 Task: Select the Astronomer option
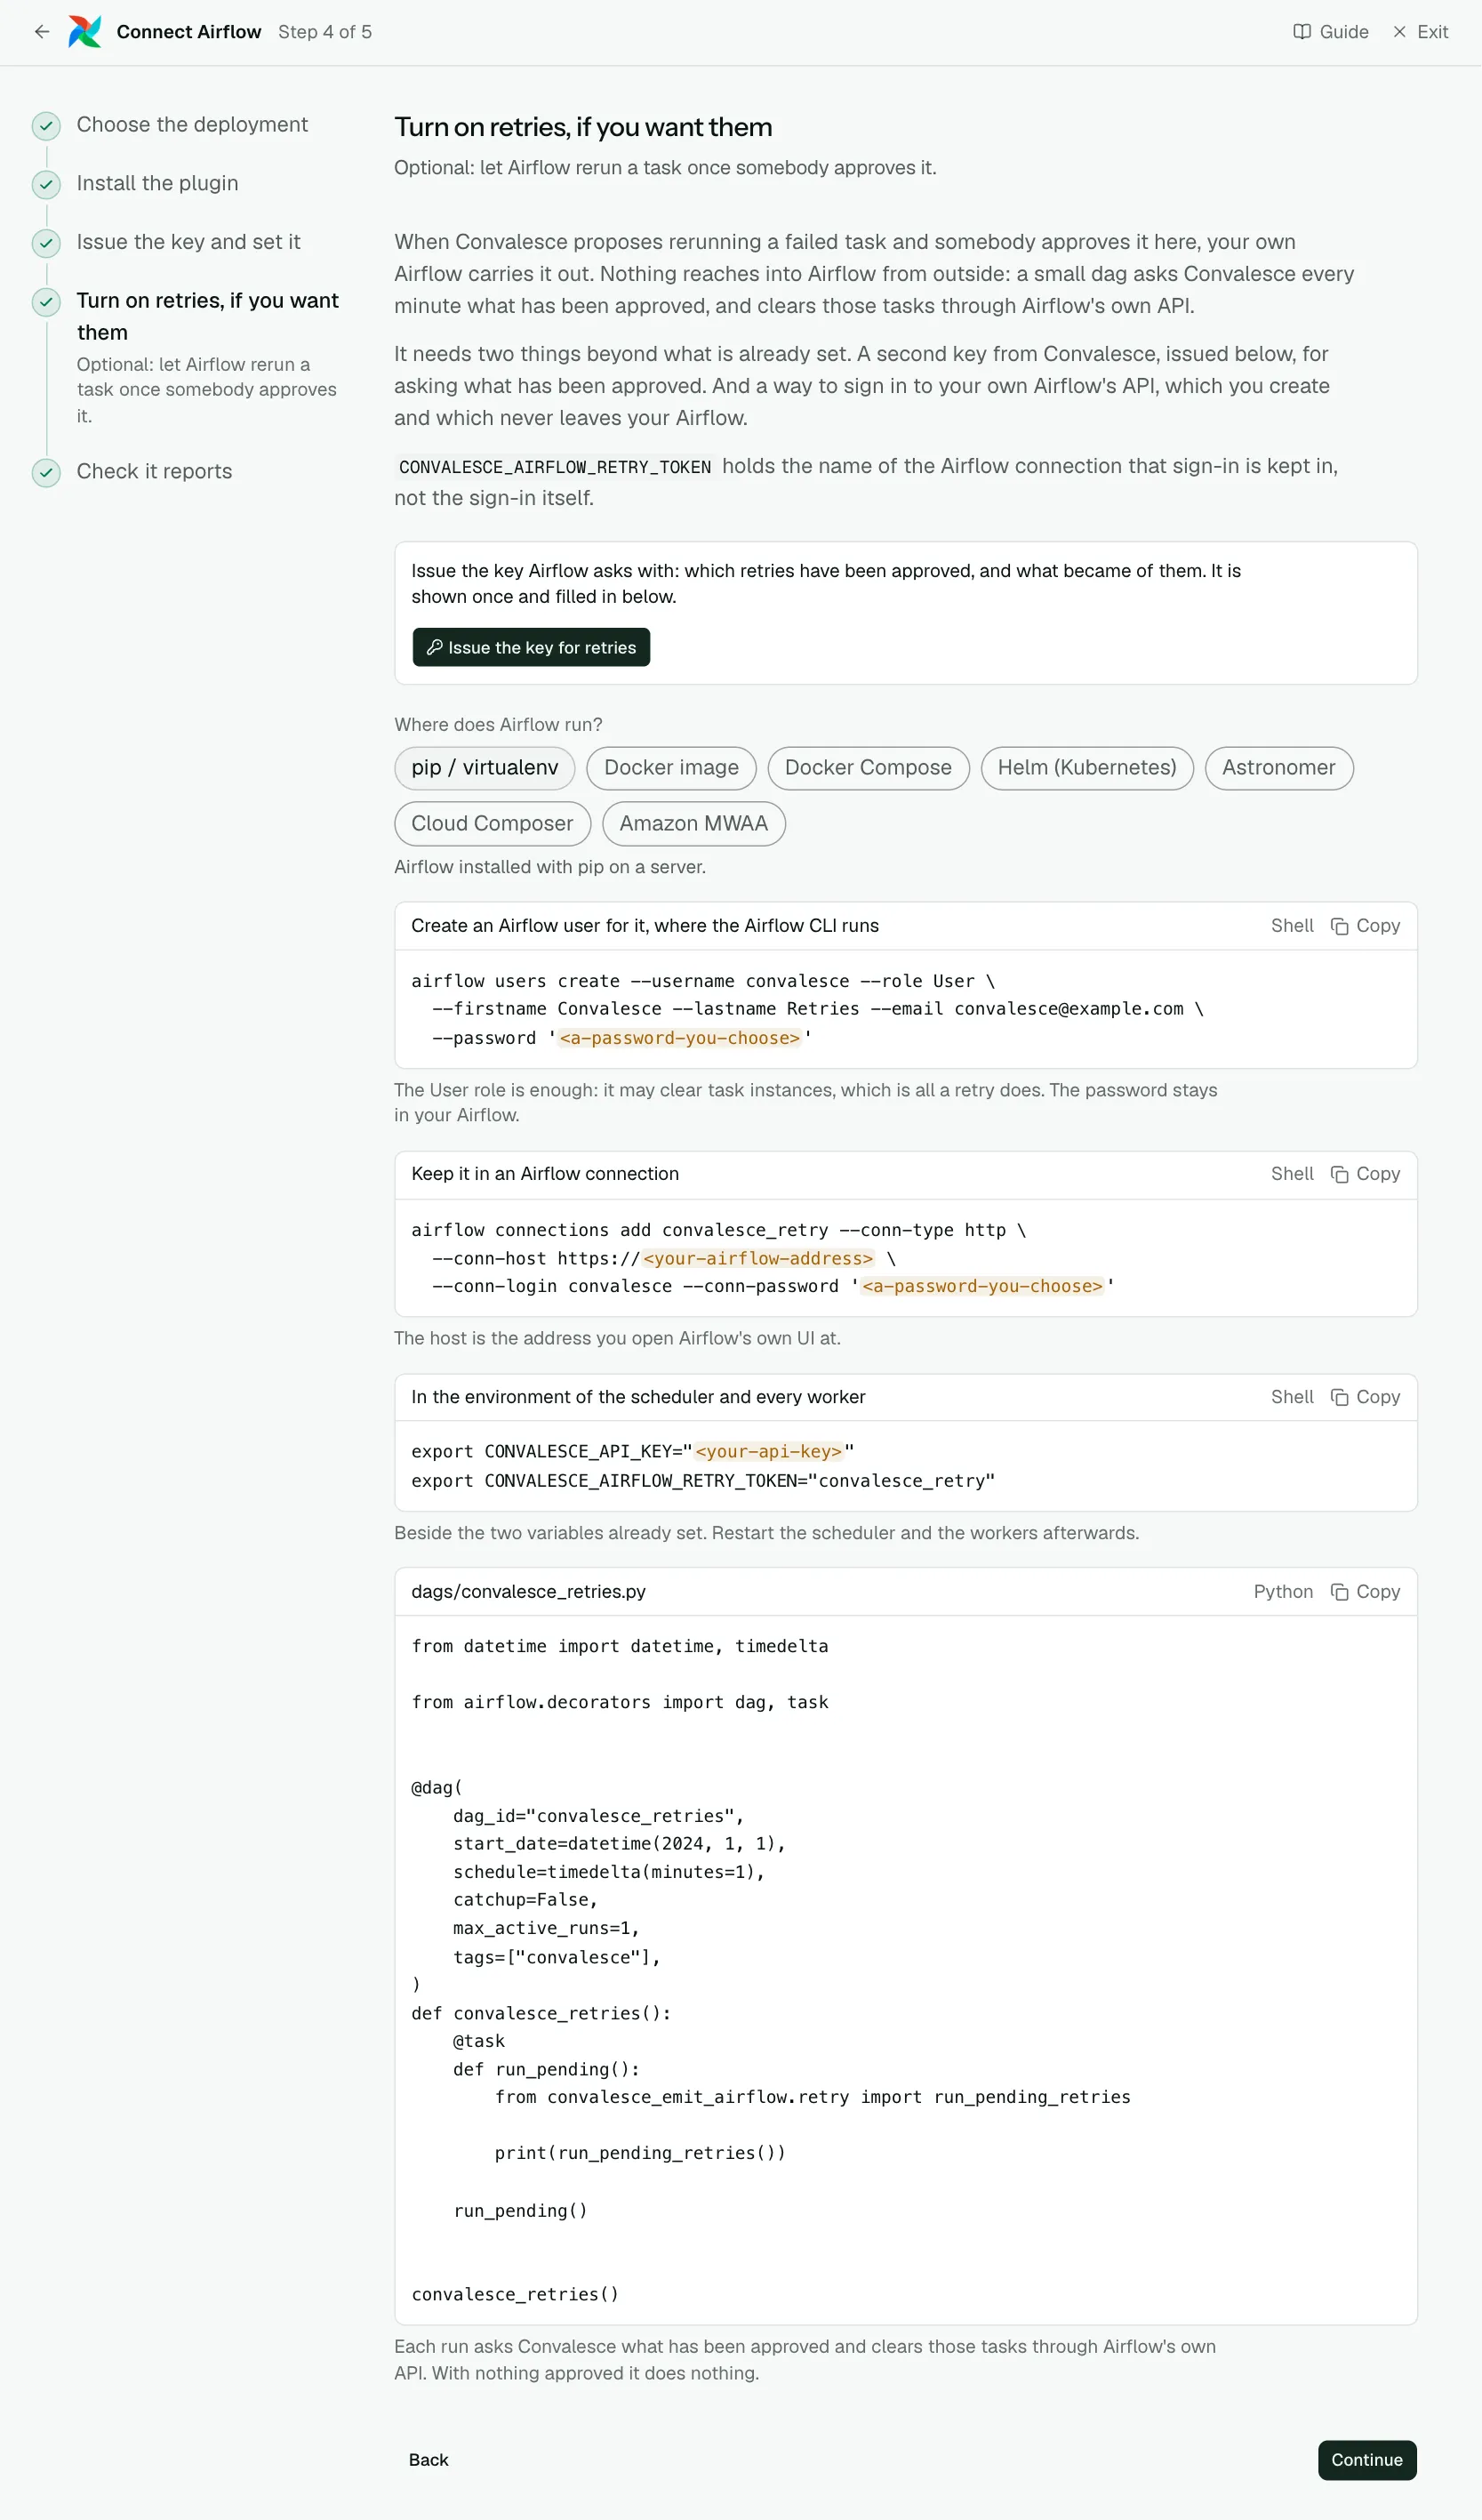[x=1279, y=768]
